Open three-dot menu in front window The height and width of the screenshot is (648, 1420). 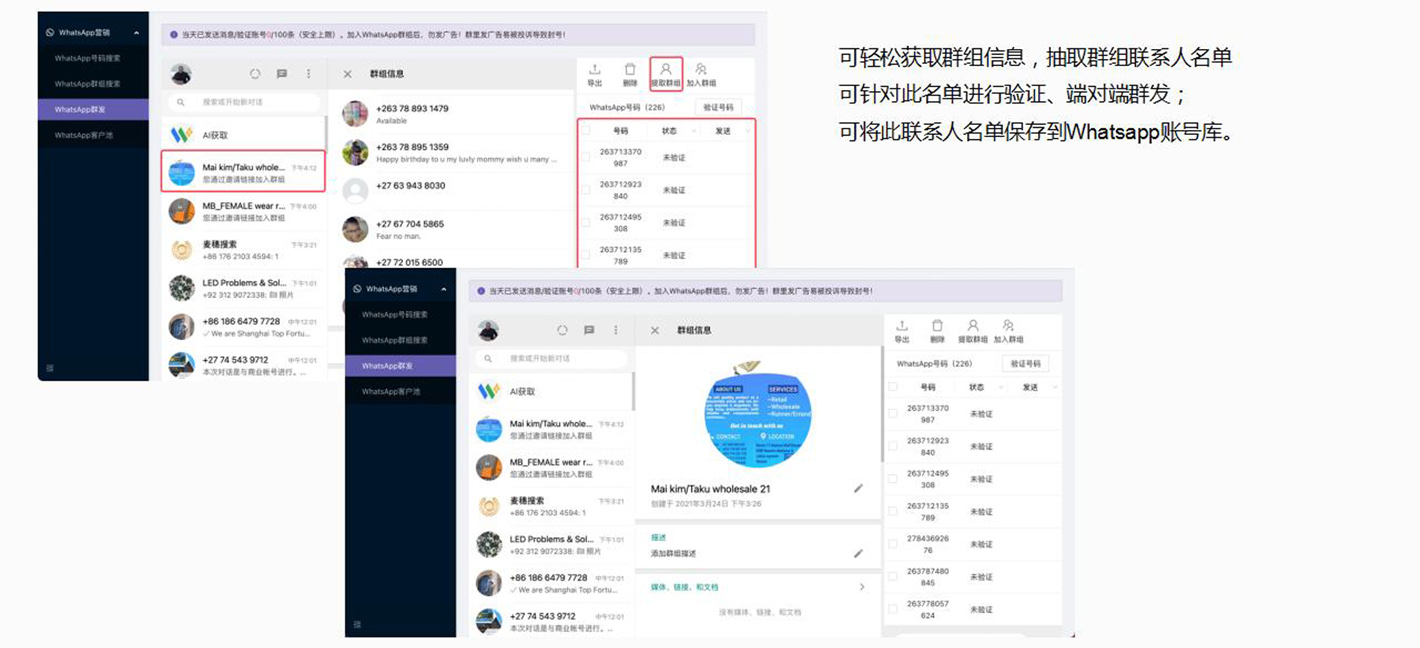616,330
